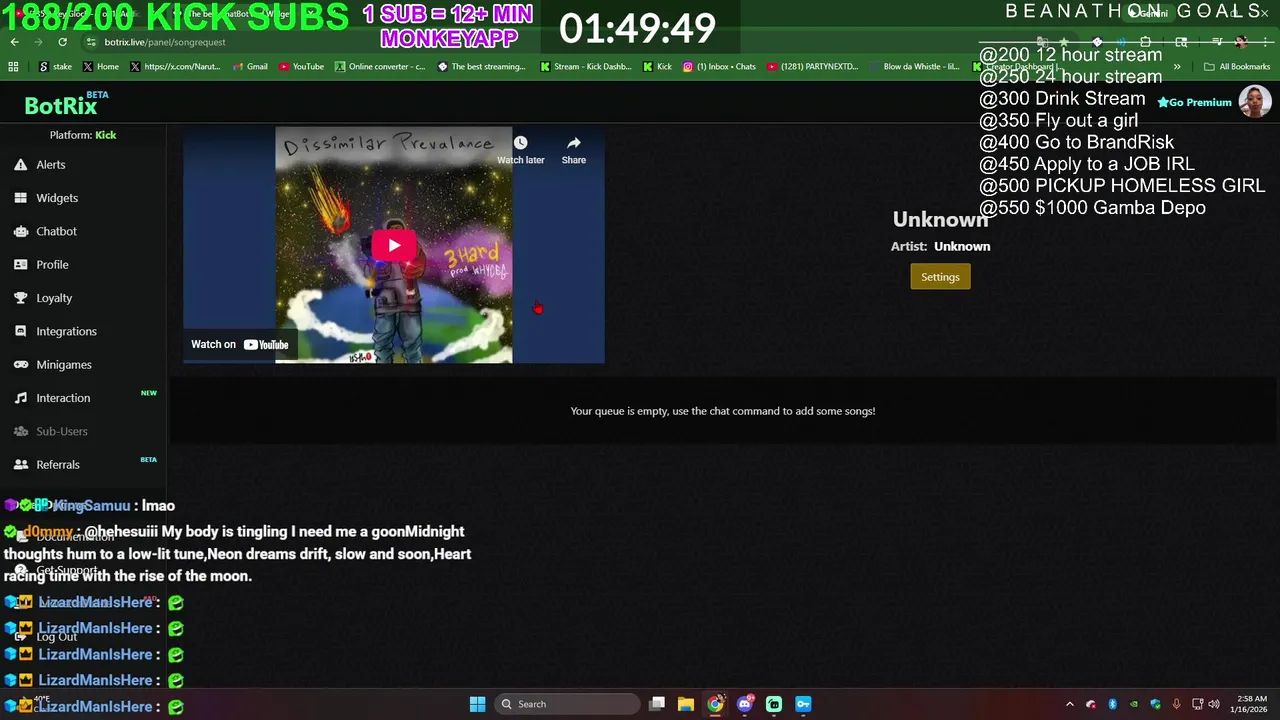
Task: Go back in the browser
Action: click(14, 42)
